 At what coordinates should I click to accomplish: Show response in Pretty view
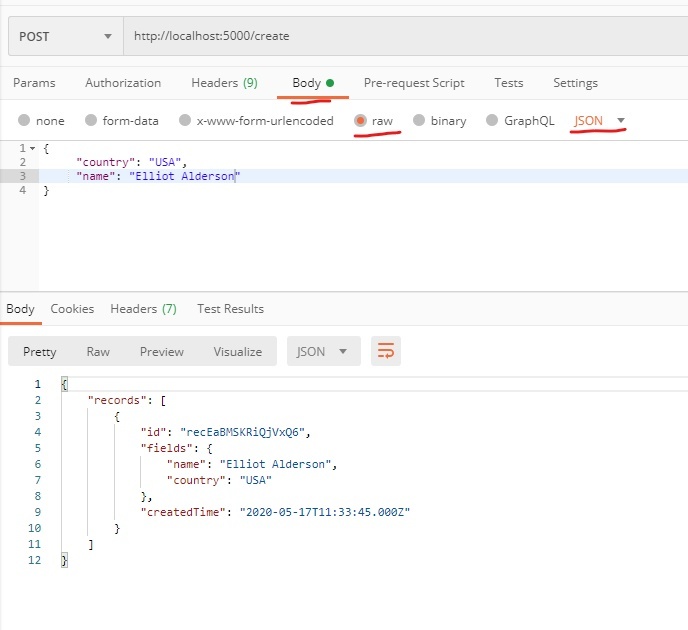pyautogui.click(x=40, y=351)
